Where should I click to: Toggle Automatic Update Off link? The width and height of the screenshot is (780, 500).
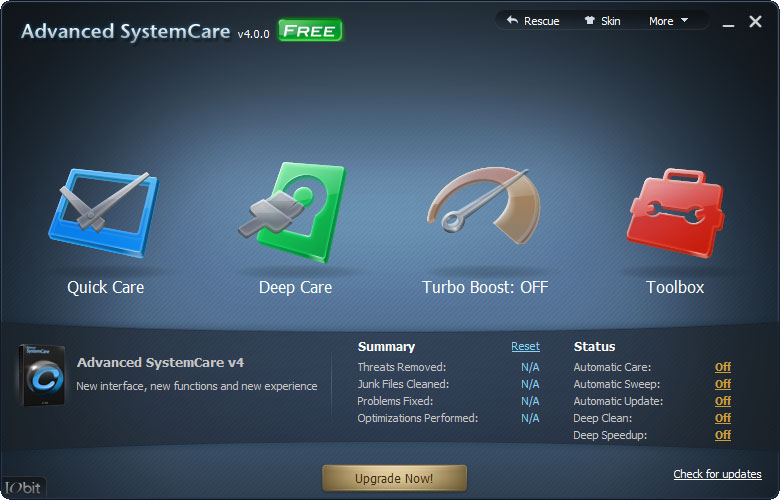coord(723,401)
